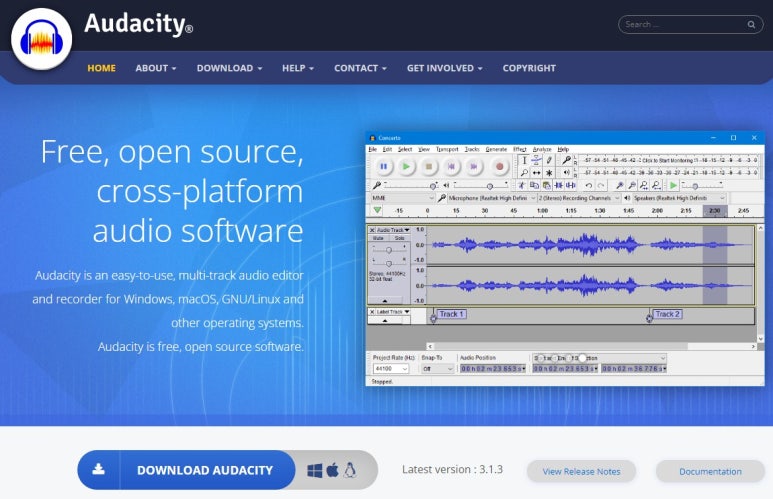Click the recording meter microphone icon

[x=566, y=160]
